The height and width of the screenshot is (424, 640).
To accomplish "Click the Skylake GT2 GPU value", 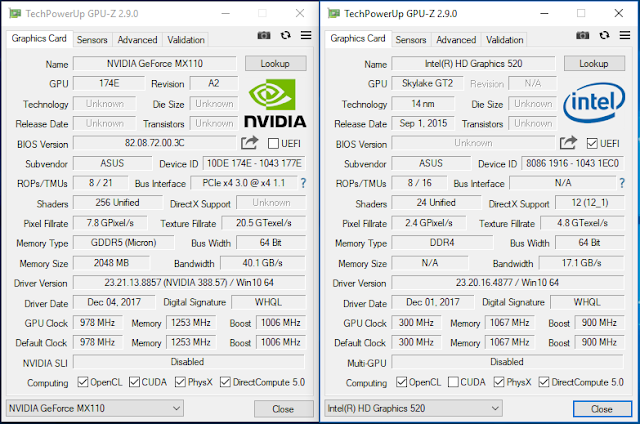I will [427, 83].
